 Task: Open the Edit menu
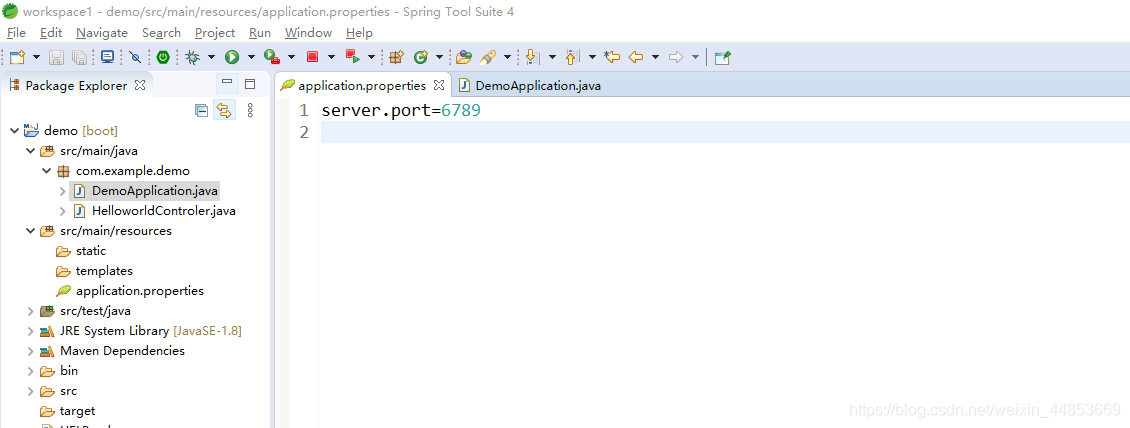coord(50,32)
